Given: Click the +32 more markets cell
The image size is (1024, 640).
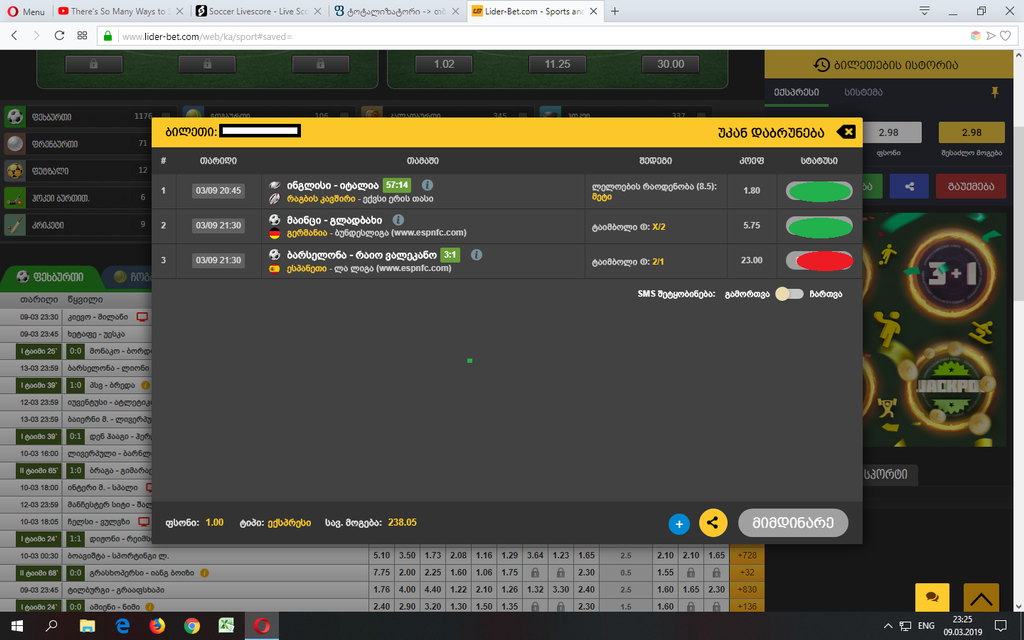Looking at the screenshot, I should (747, 572).
